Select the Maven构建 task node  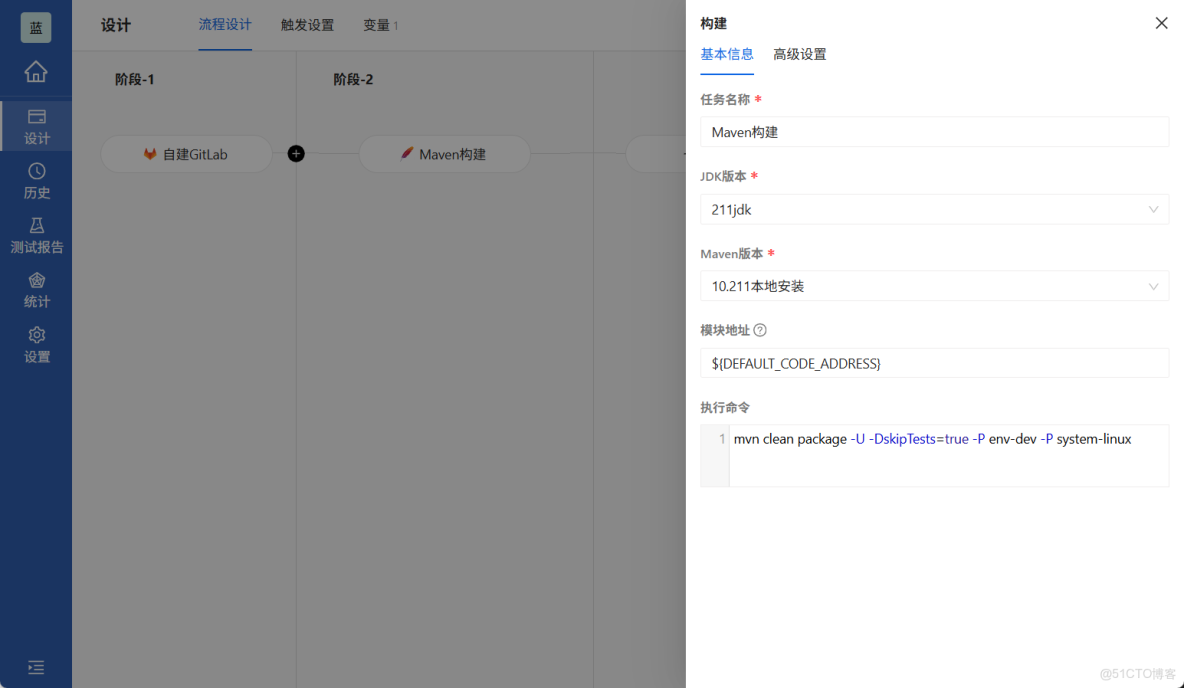(x=444, y=153)
